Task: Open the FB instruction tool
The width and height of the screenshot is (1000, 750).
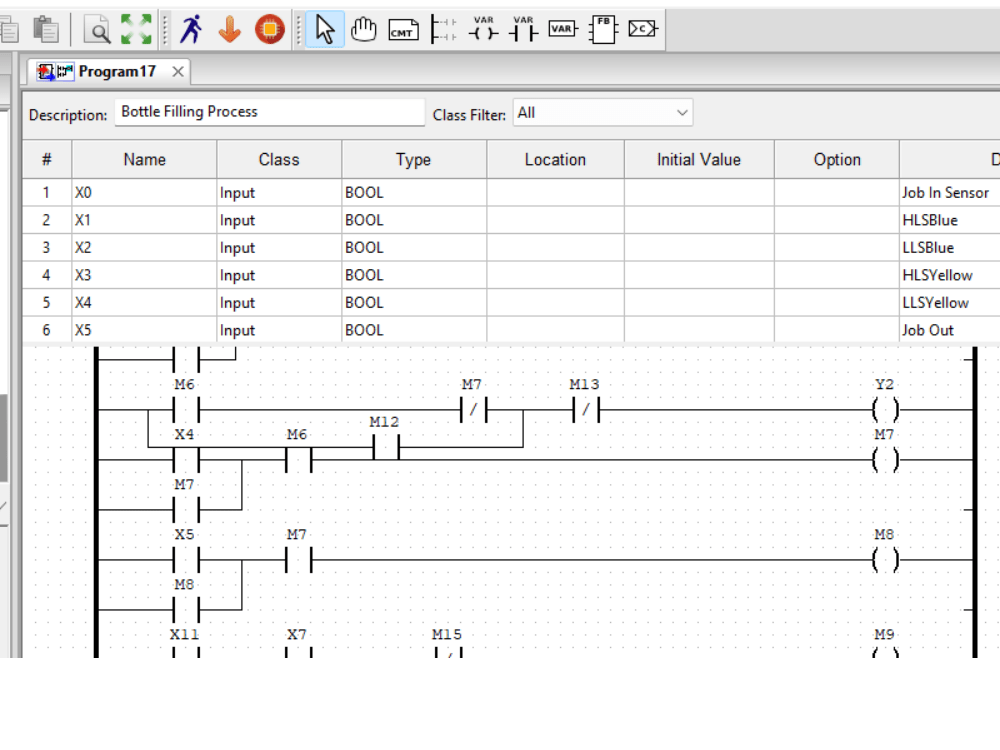Action: [602, 29]
